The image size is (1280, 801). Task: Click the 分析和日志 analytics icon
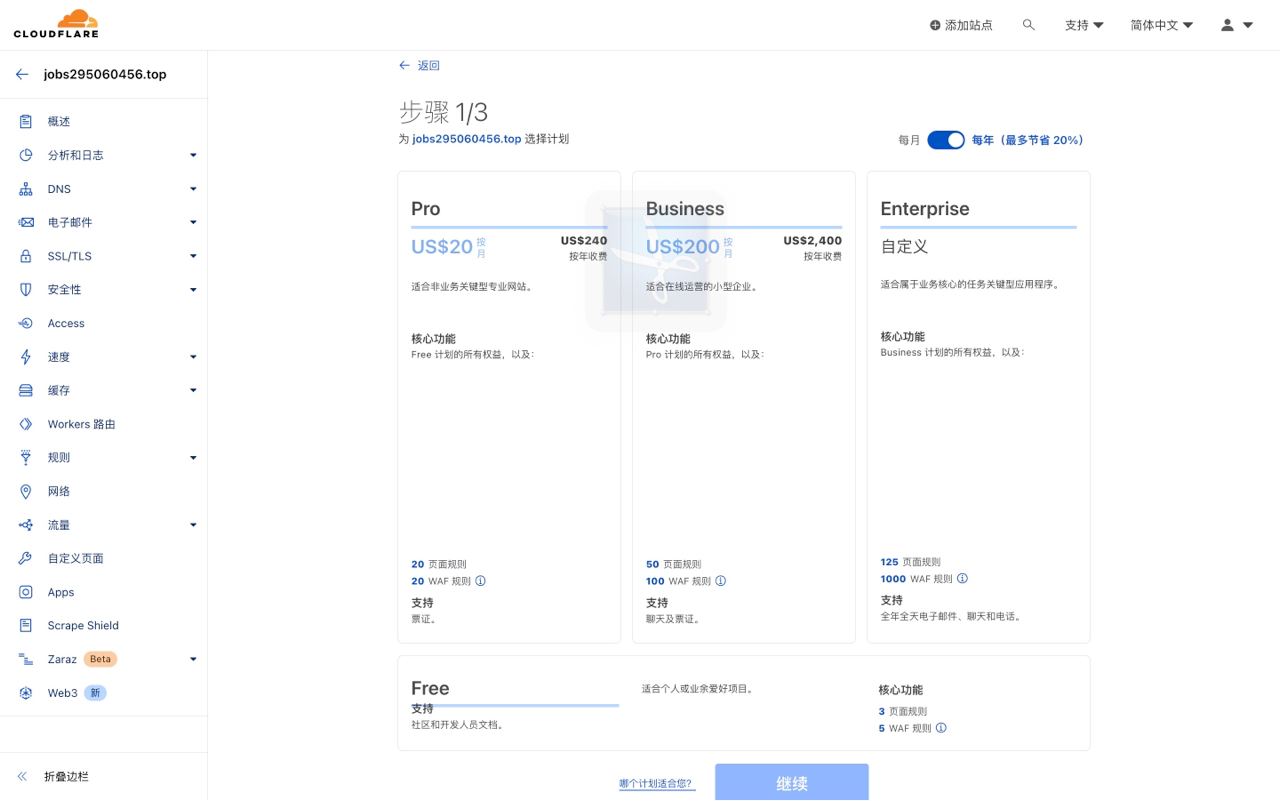click(x=26, y=155)
